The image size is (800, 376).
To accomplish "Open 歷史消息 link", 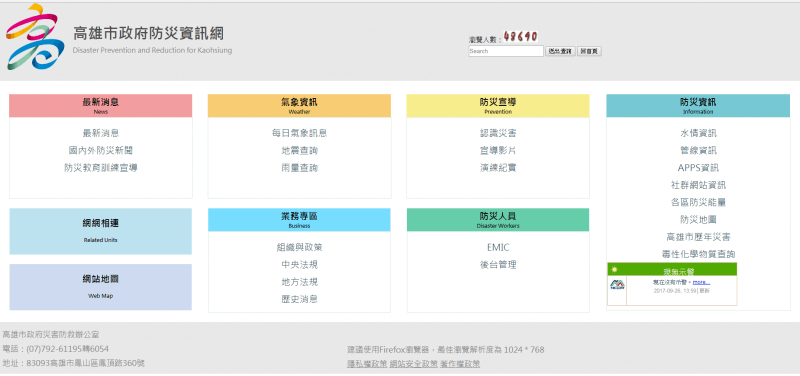I will pyautogui.click(x=299, y=299).
